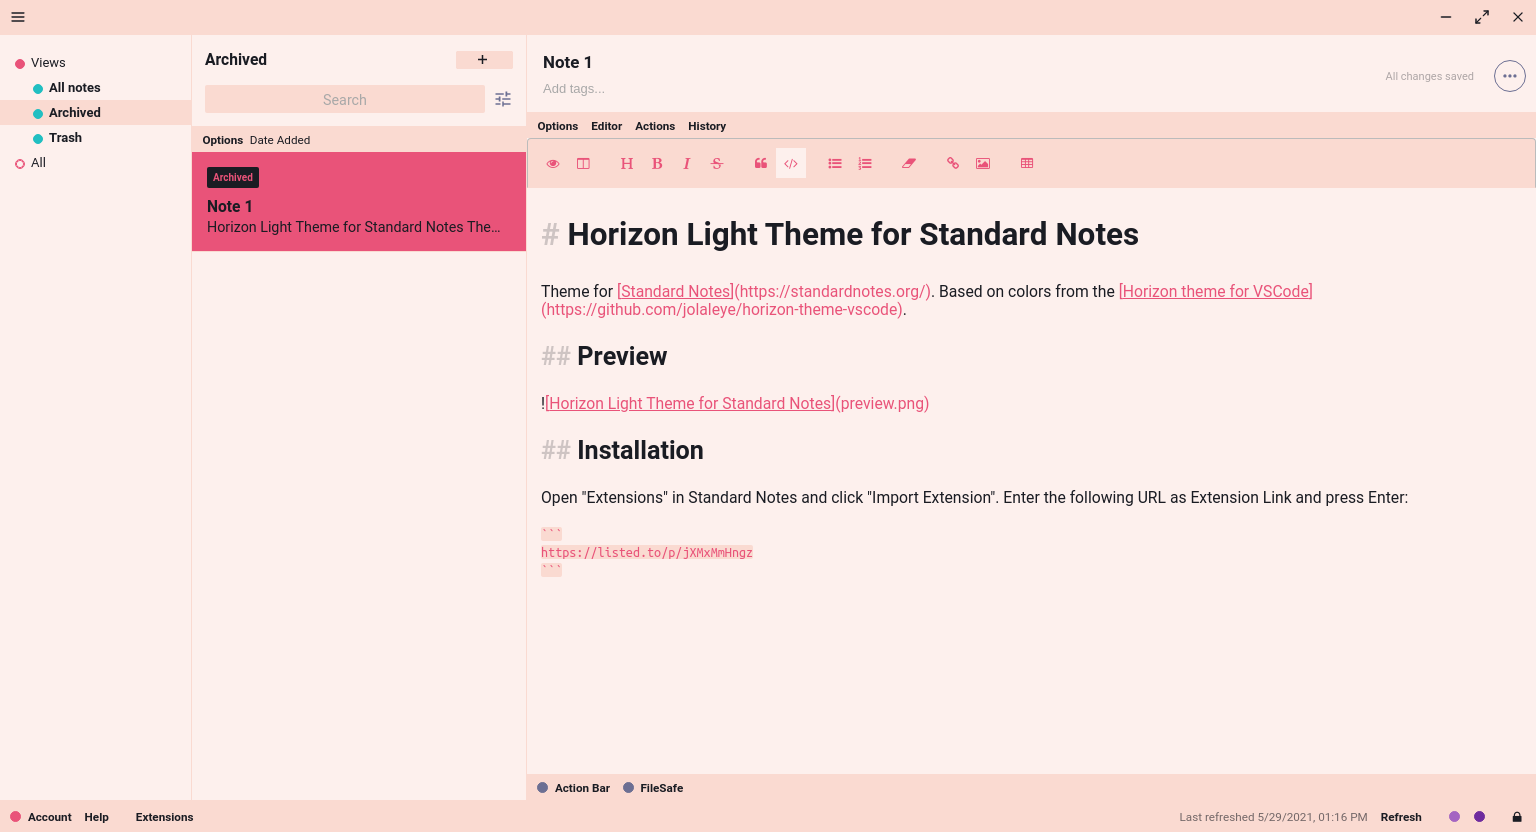Click the Horizon theme for VSCode link
Viewport: 1536px width, 832px height.
pyautogui.click(x=1216, y=291)
